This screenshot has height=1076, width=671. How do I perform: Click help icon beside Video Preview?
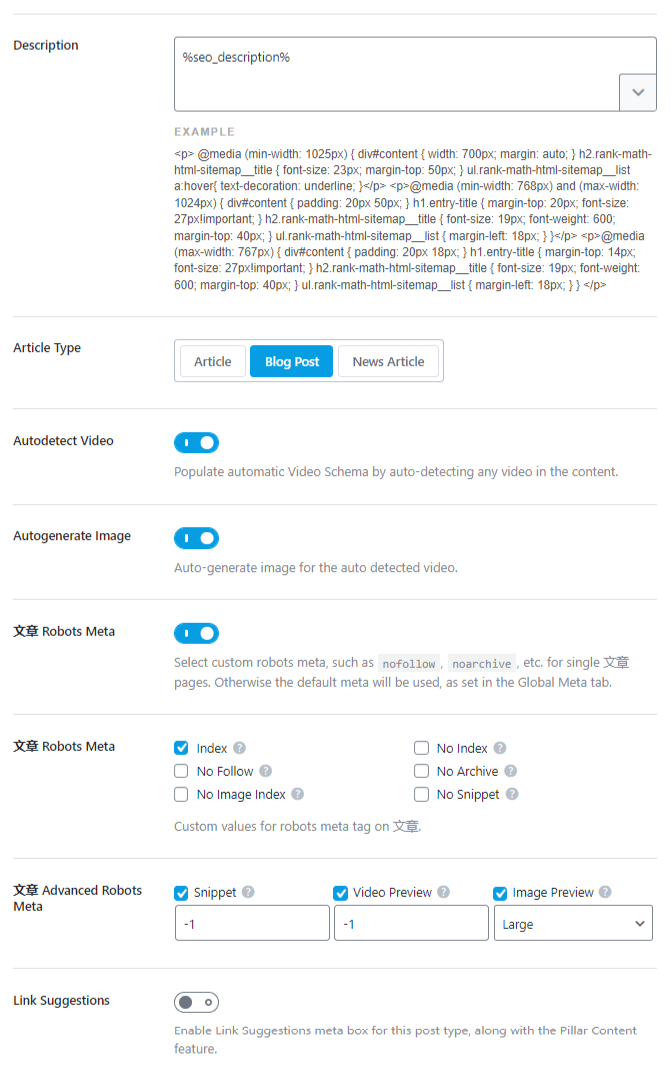click(444, 892)
